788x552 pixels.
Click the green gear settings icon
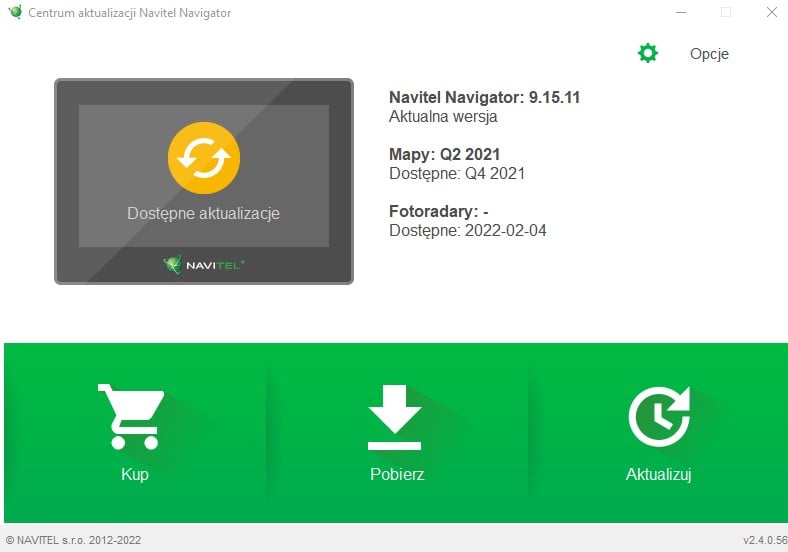648,53
